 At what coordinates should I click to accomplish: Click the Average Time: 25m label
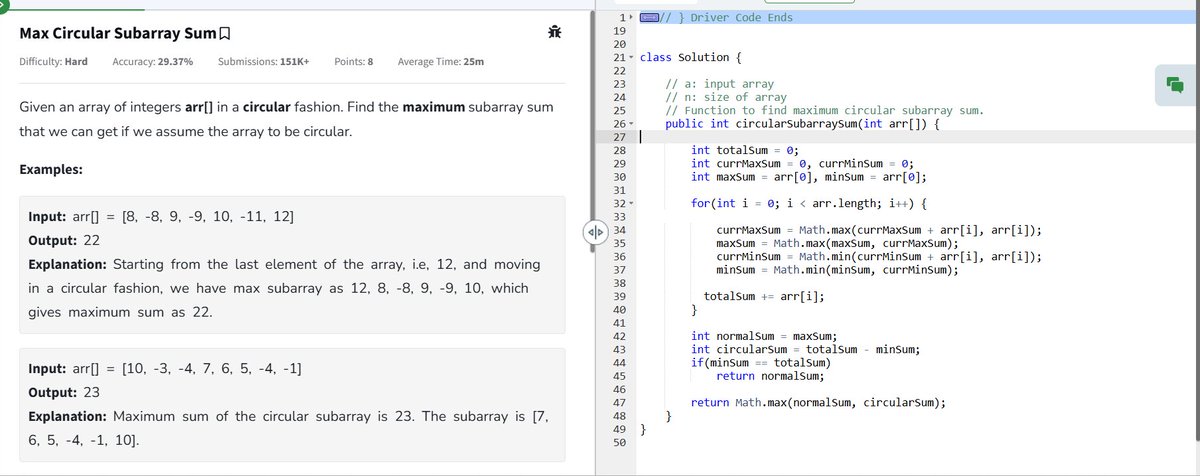441,62
